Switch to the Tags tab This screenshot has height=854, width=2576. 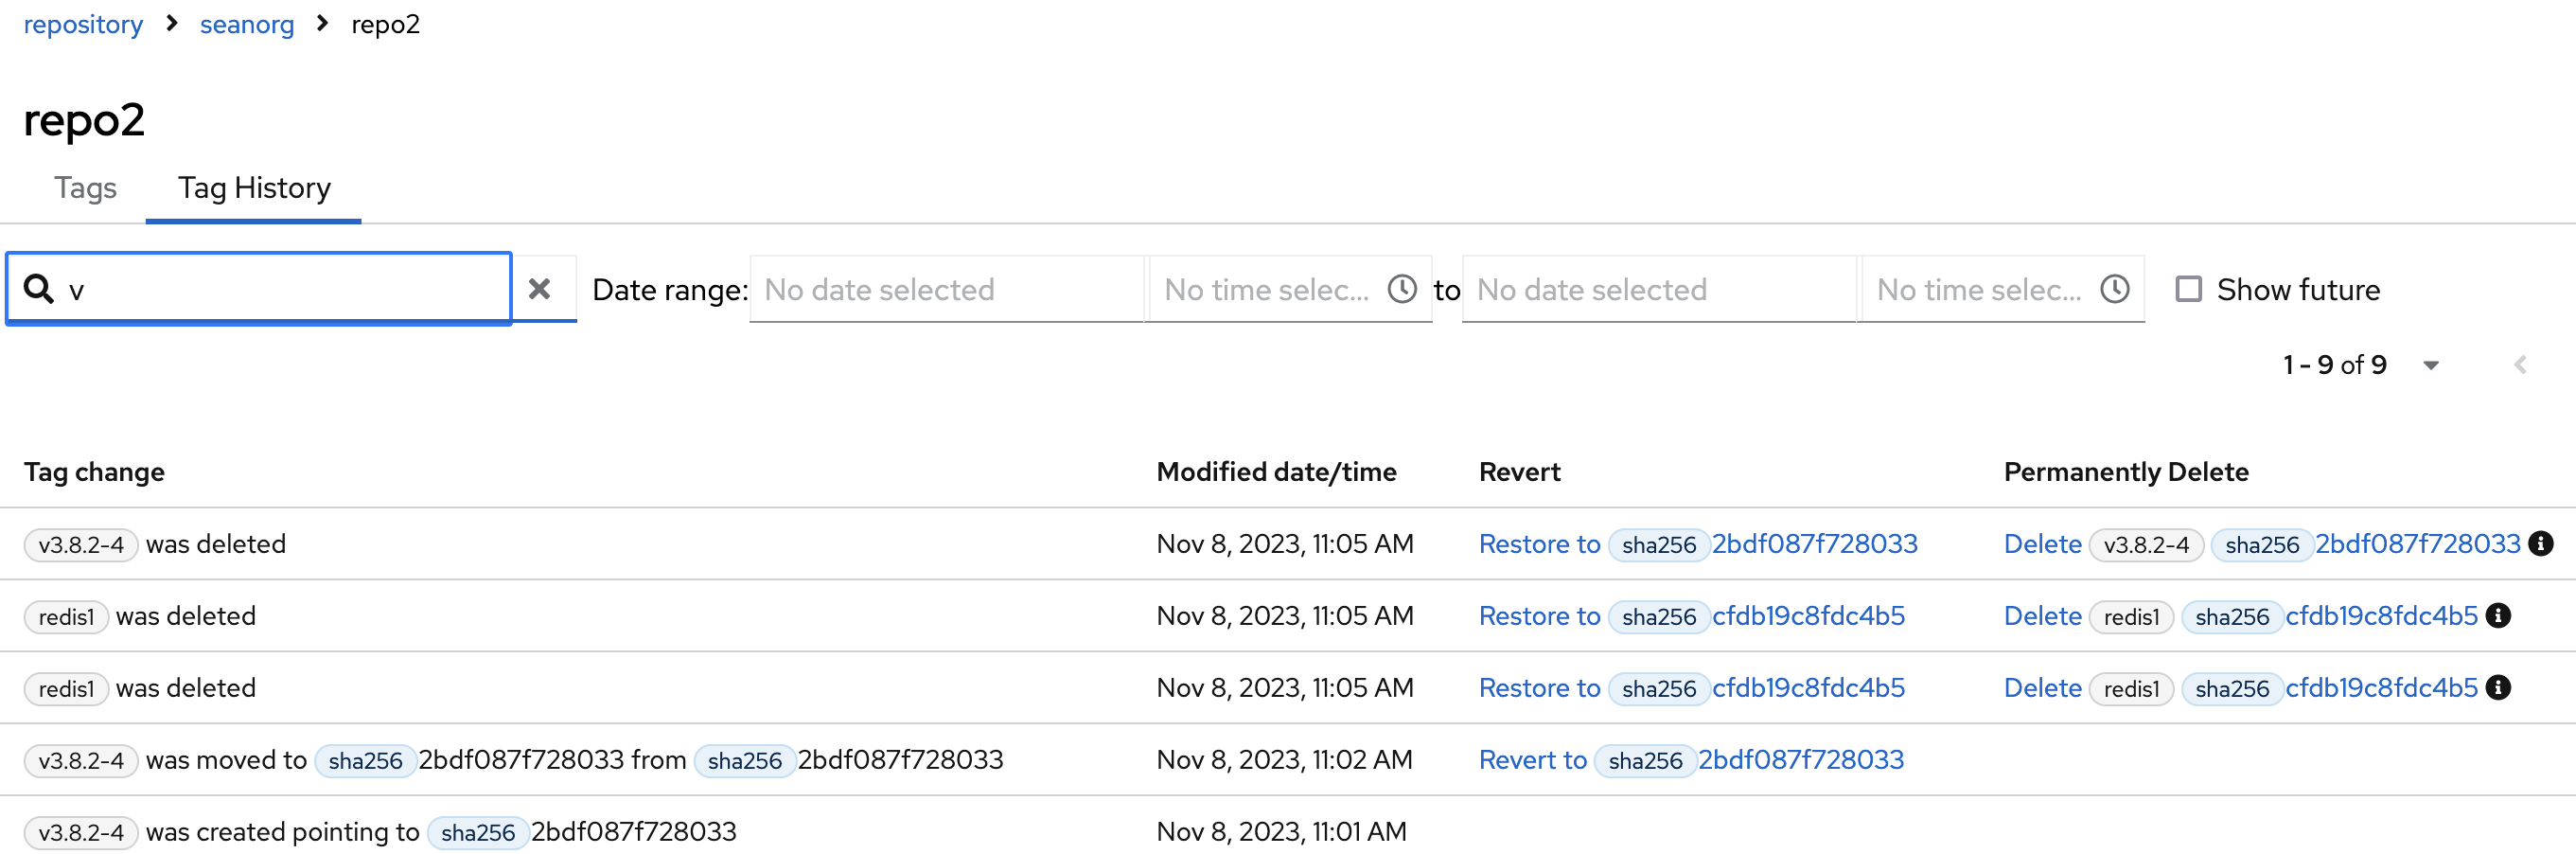tap(85, 188)
